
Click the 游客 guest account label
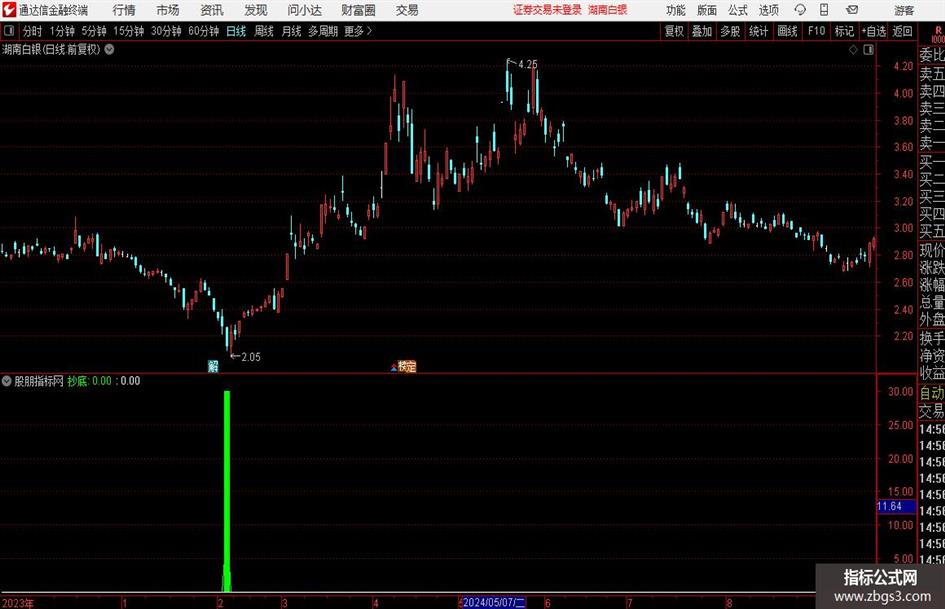point(903,10)
